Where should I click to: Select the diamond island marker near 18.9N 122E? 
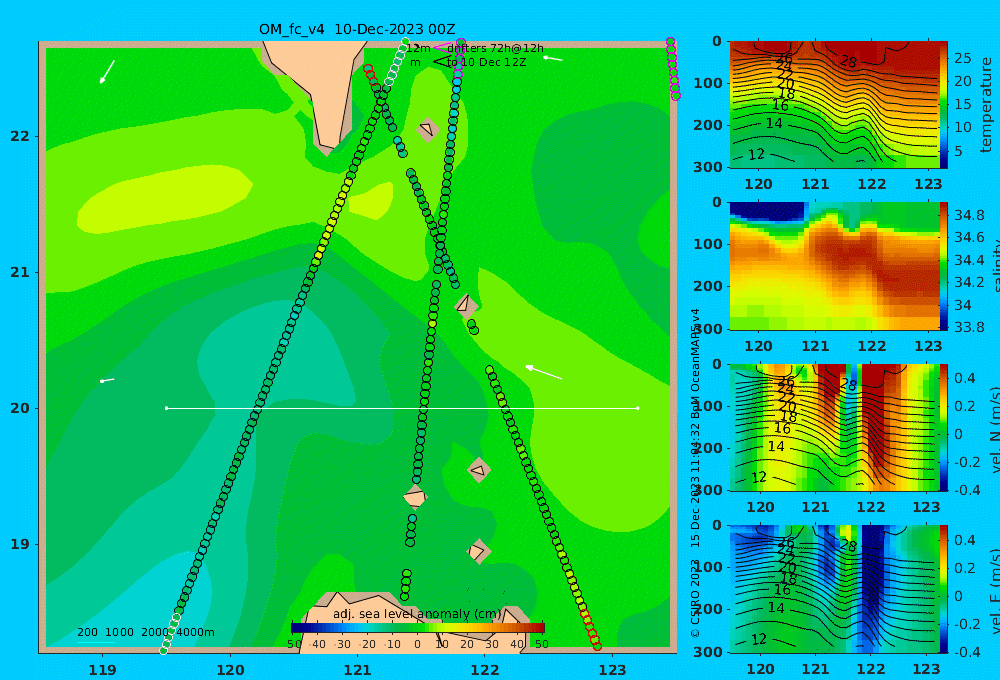click(x=478, y=551)
